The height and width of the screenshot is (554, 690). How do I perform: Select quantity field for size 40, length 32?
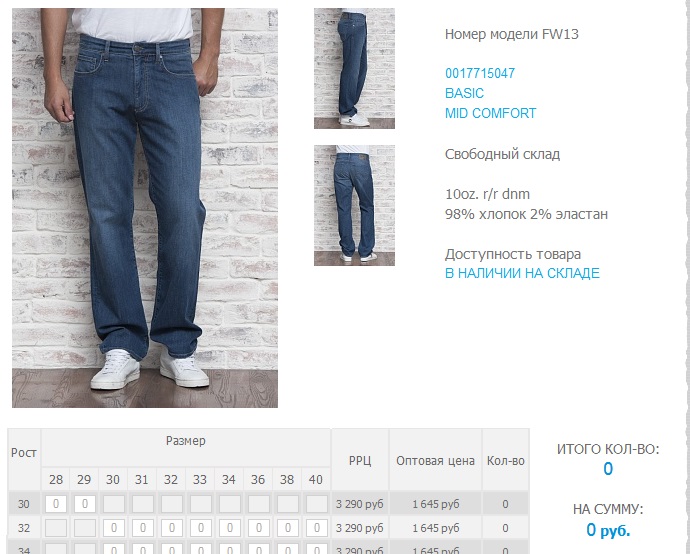pyautogui.click(x=316, y=528)
